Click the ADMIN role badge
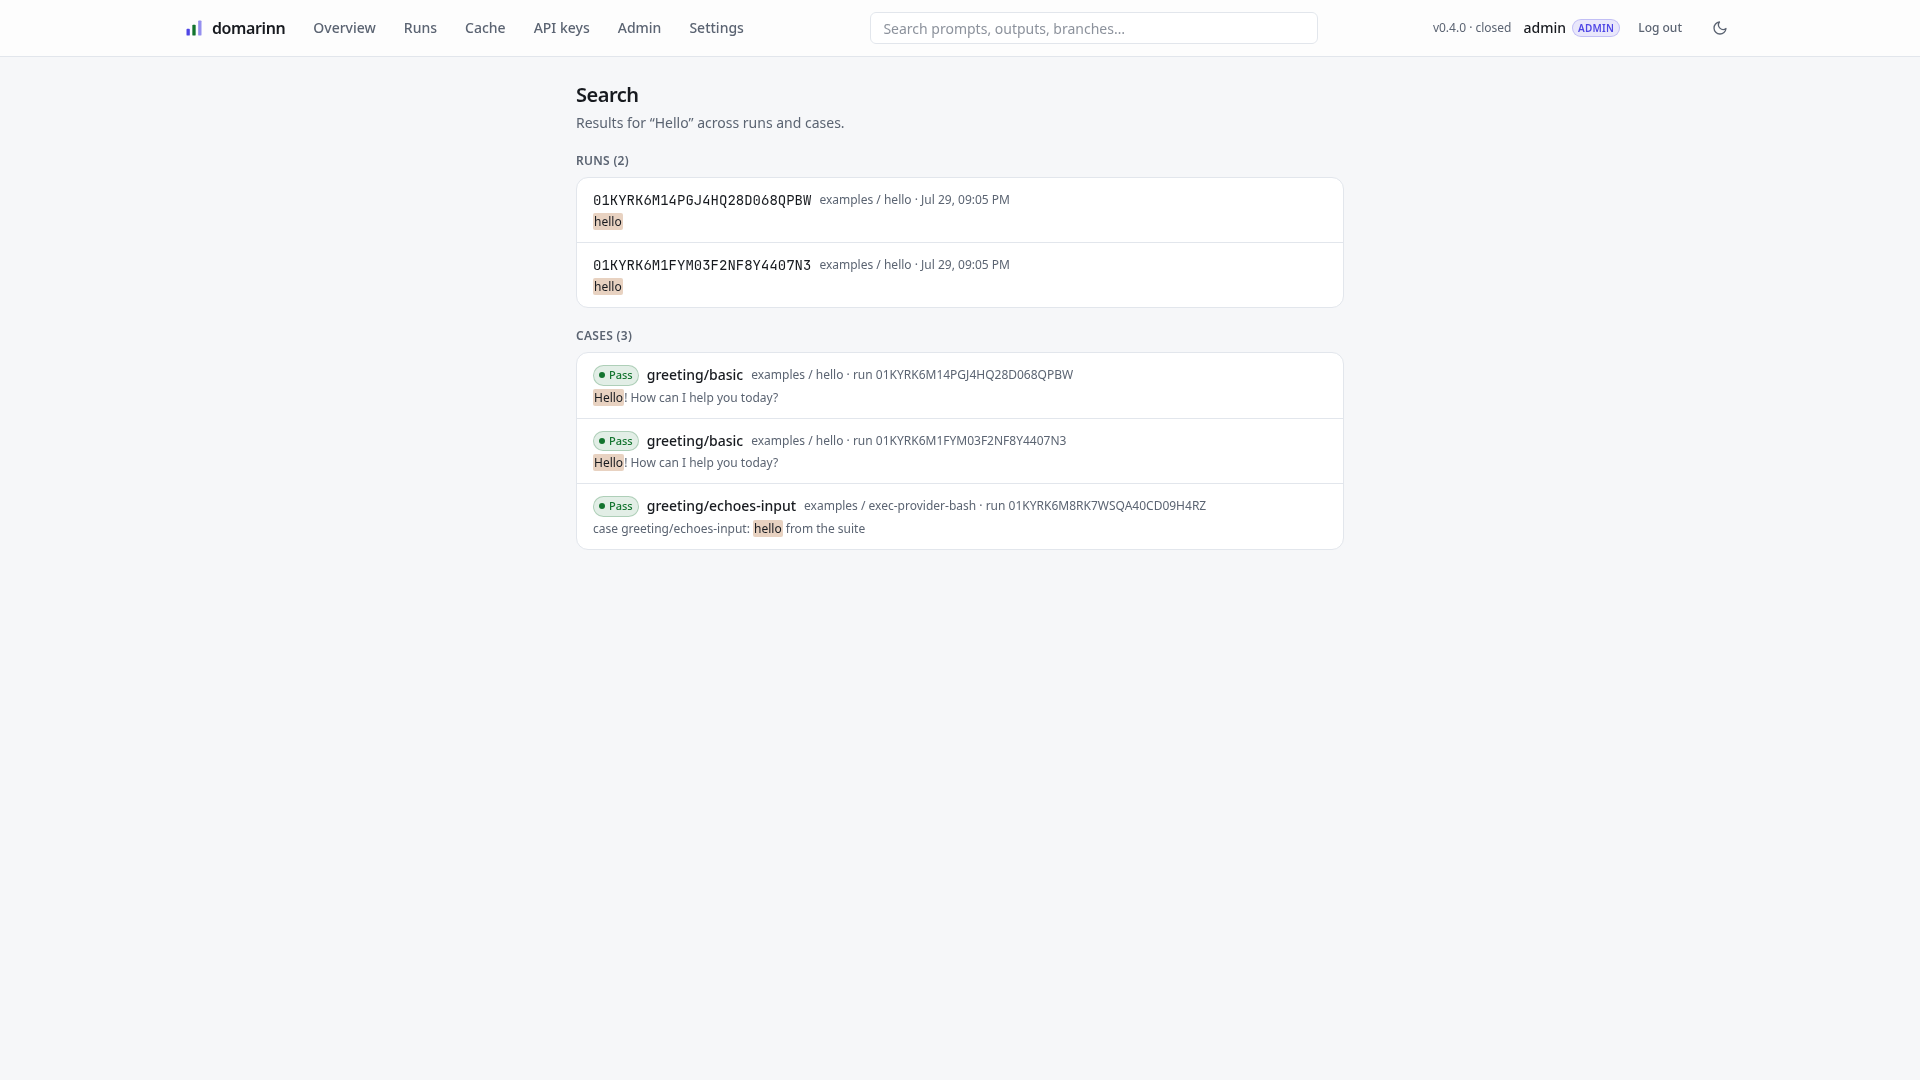The height and width of the screenshot is (1080, 1920). [x=1595, y=28]
